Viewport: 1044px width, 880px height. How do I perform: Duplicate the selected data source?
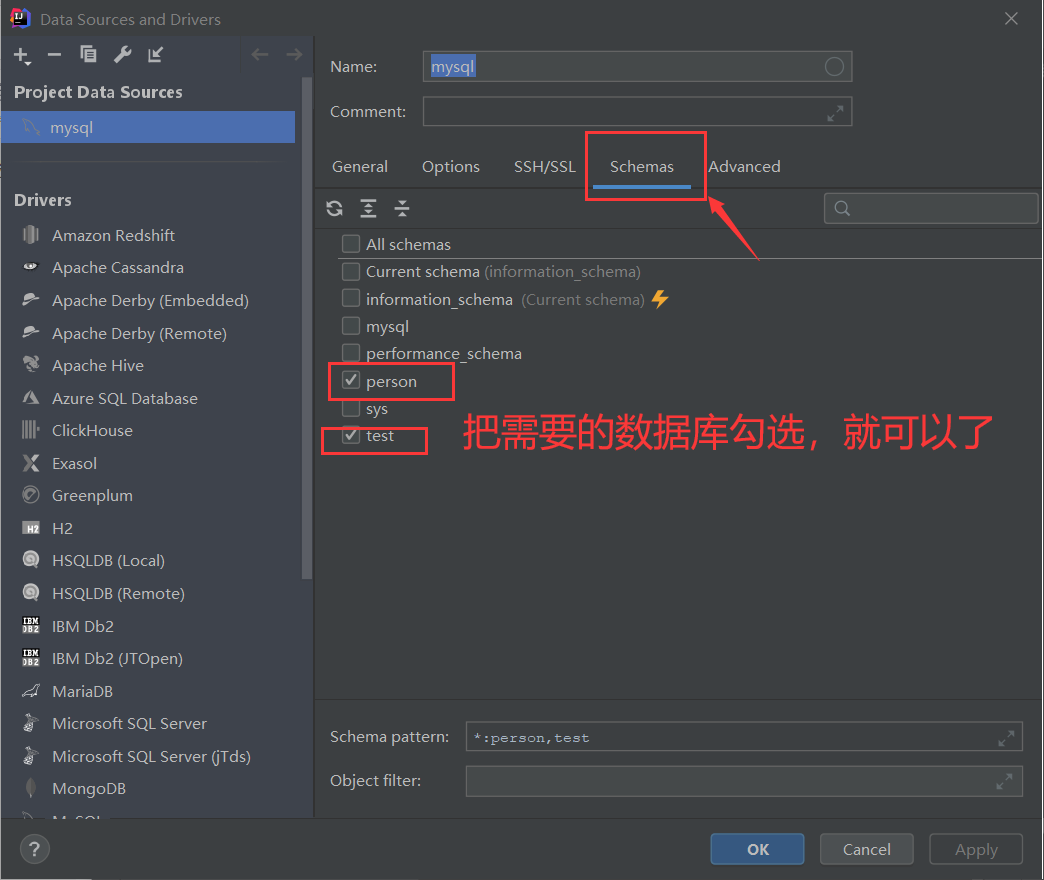click(x=88, y=54)
